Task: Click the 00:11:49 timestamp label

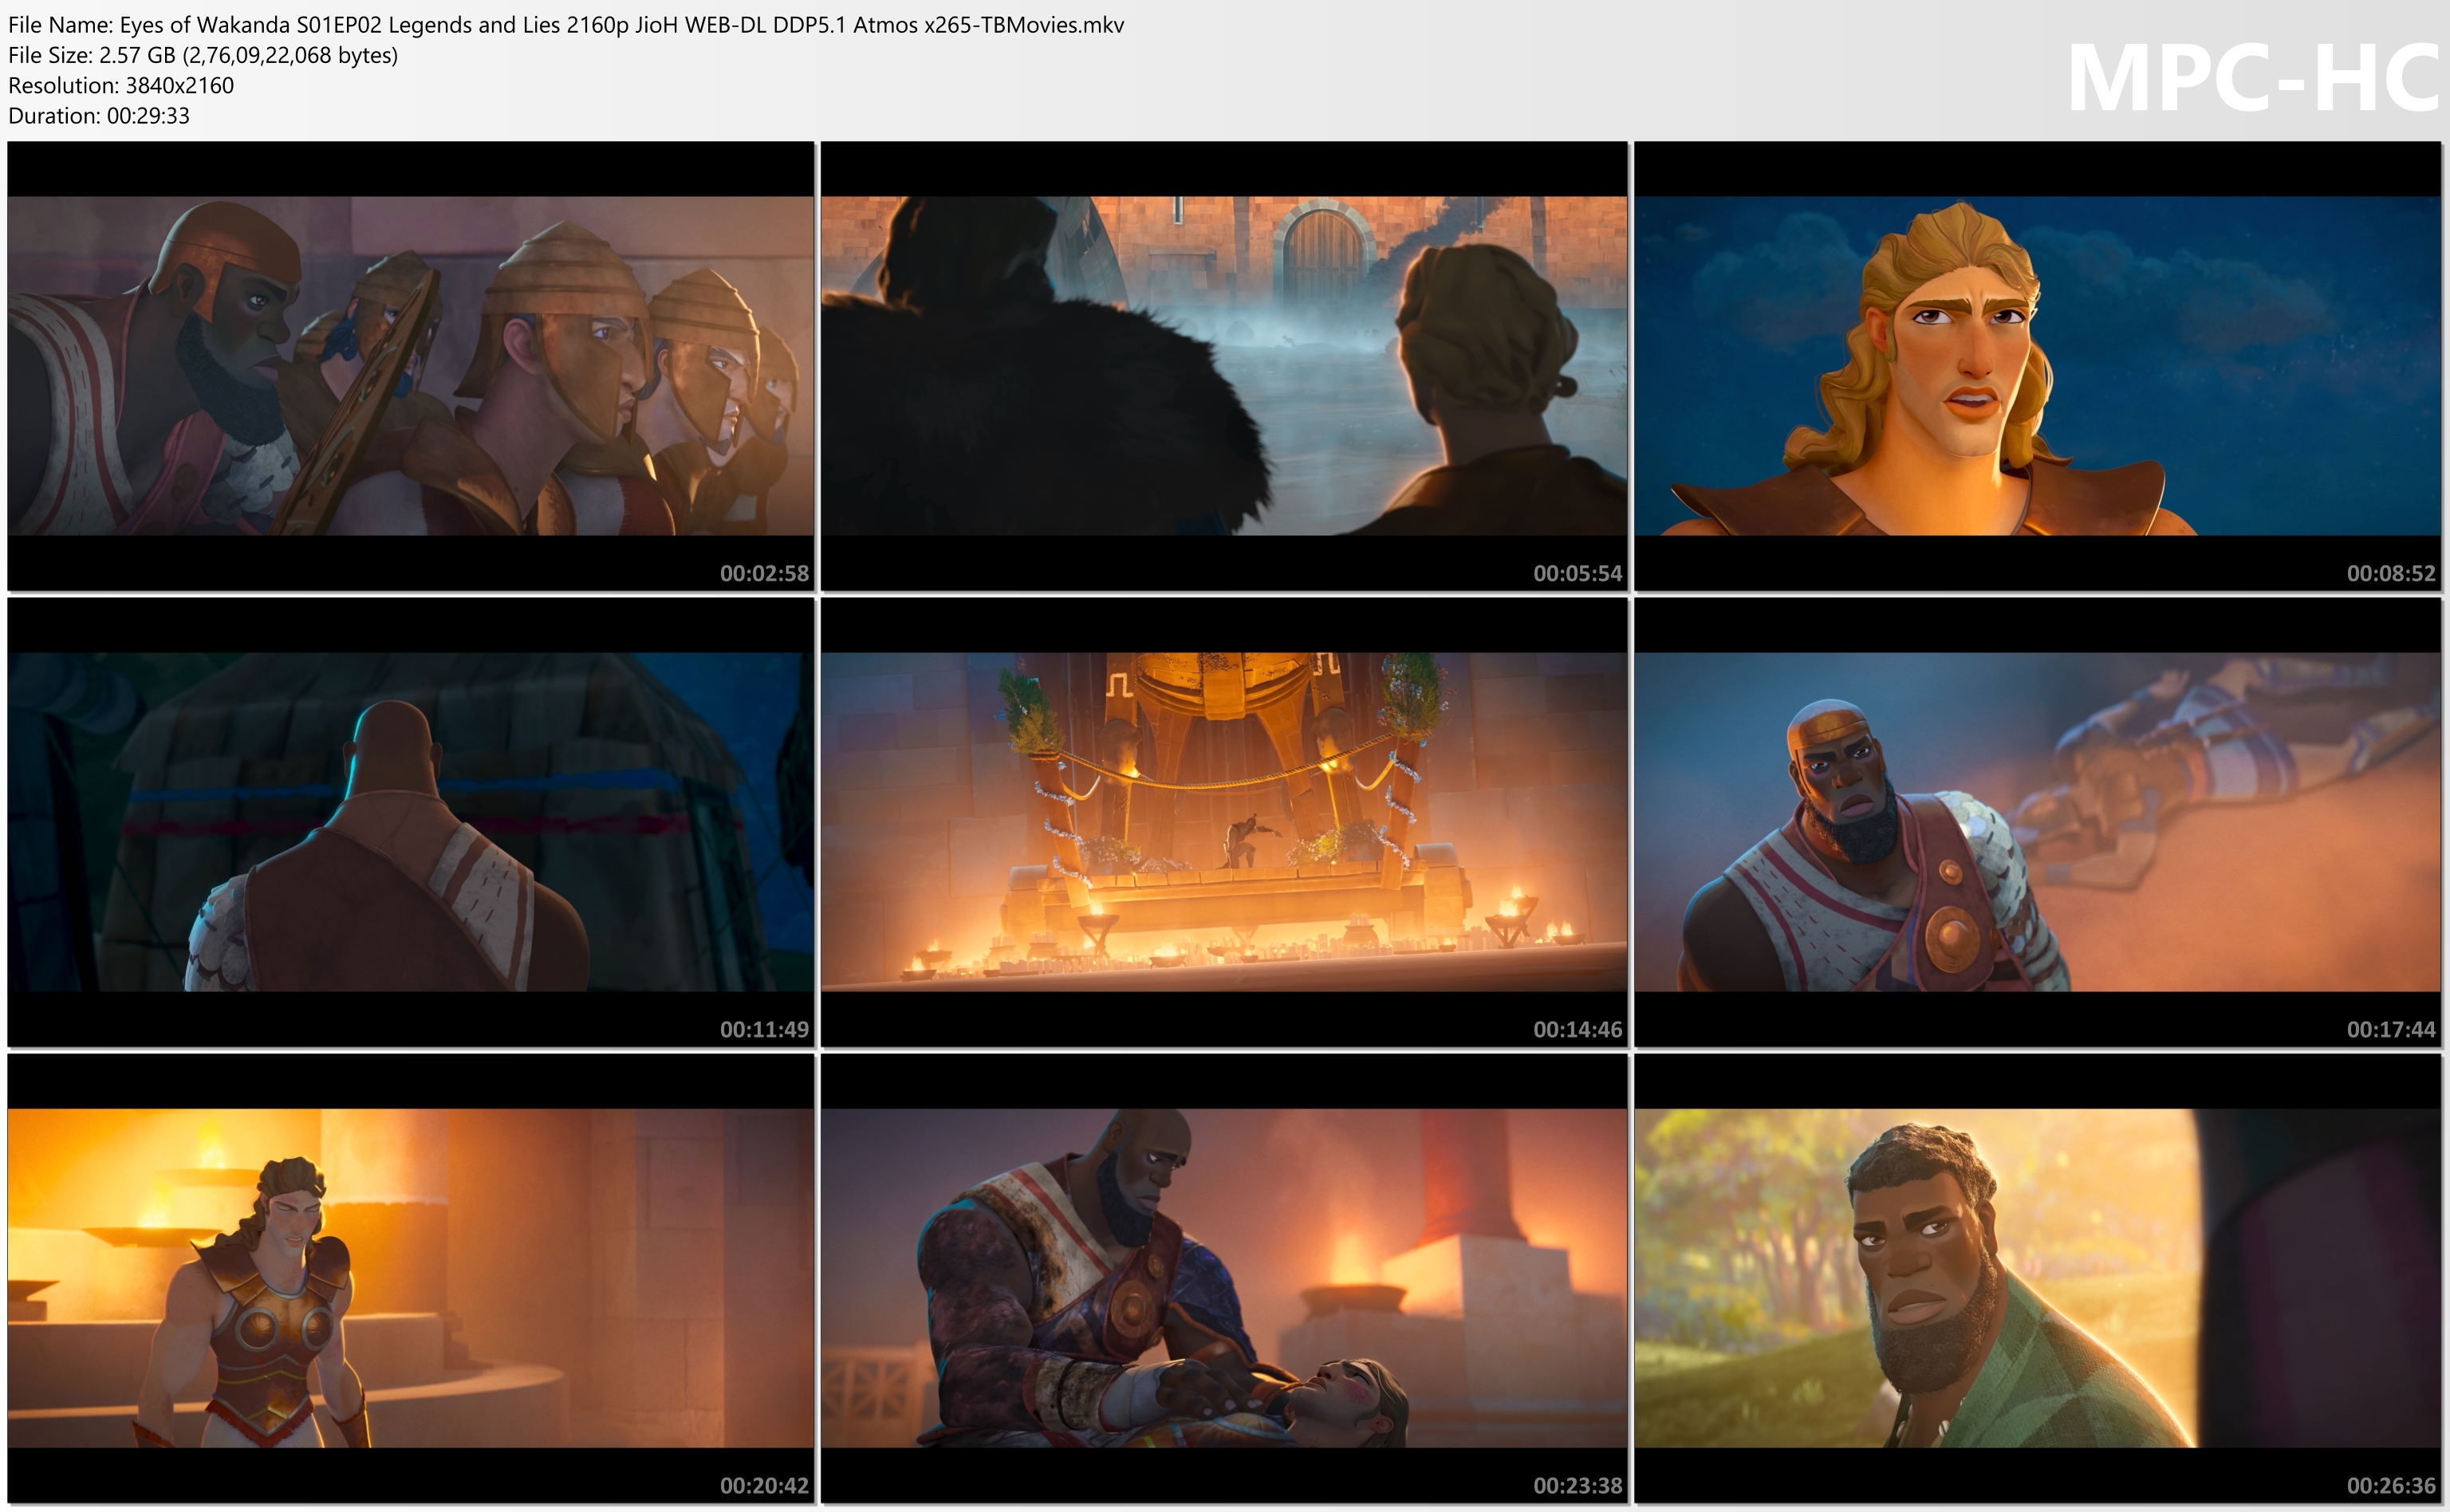Action: click(764, 1029)
